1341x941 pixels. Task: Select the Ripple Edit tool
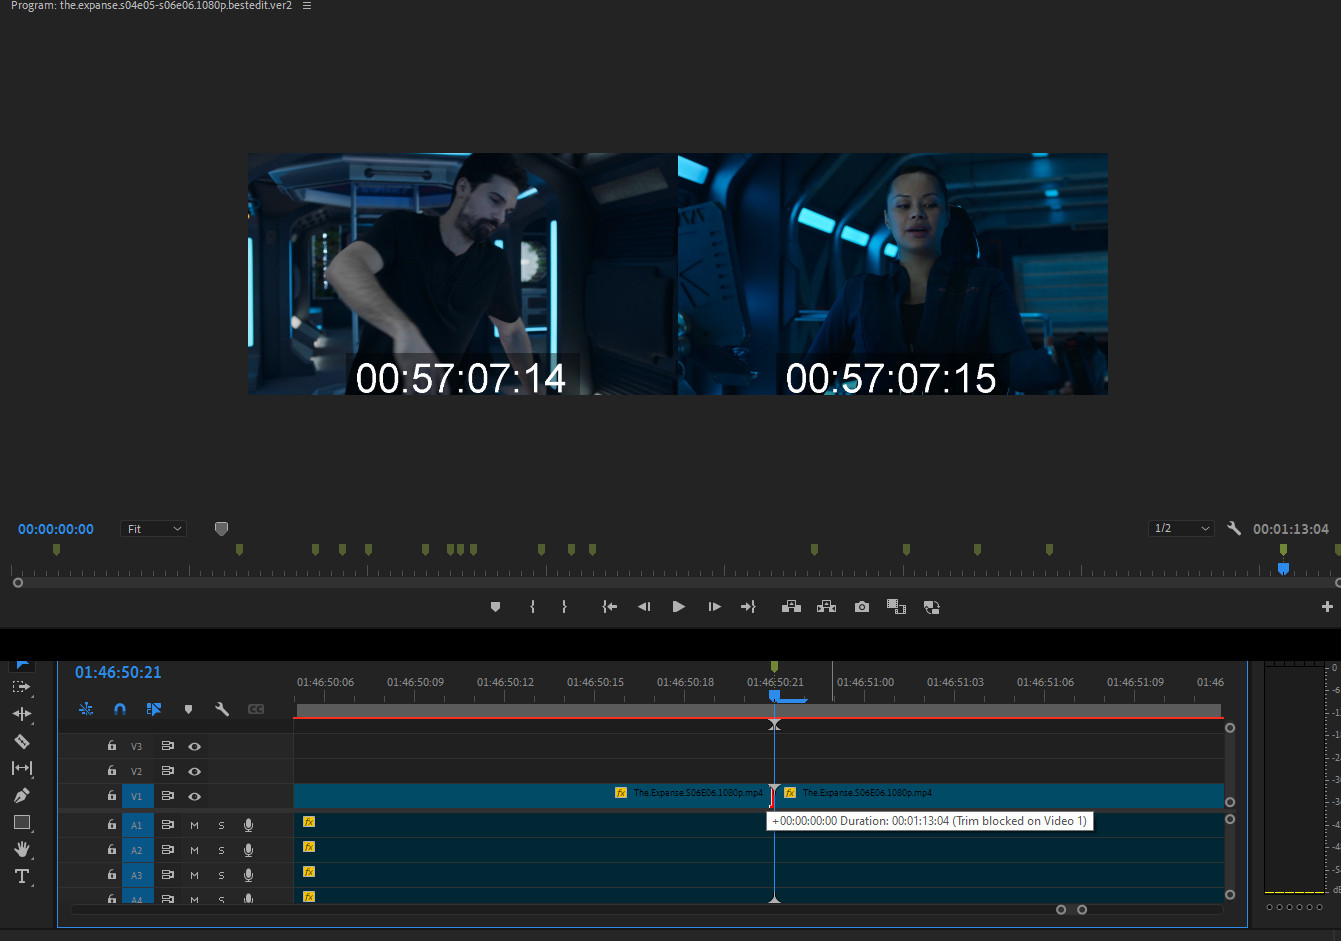click(x=21, y=714)
